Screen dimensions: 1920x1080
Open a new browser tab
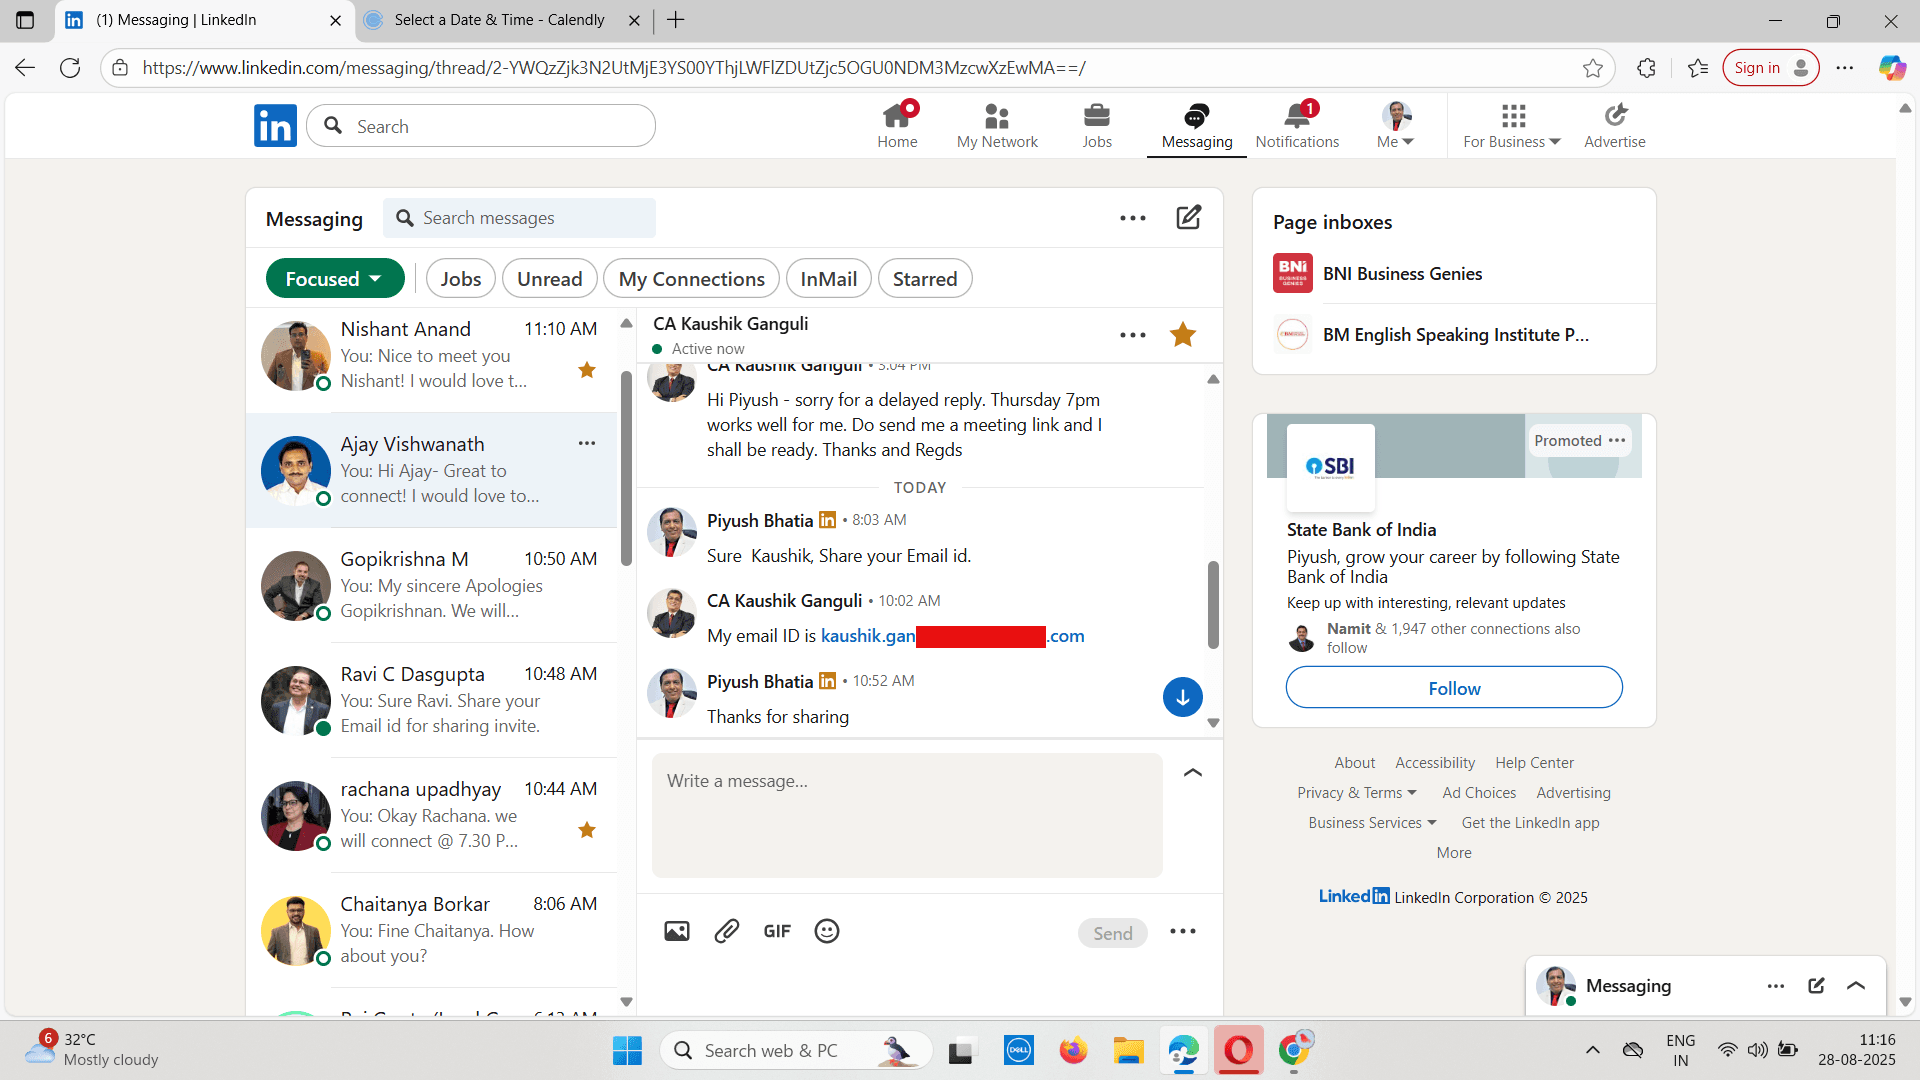point(676,20)
